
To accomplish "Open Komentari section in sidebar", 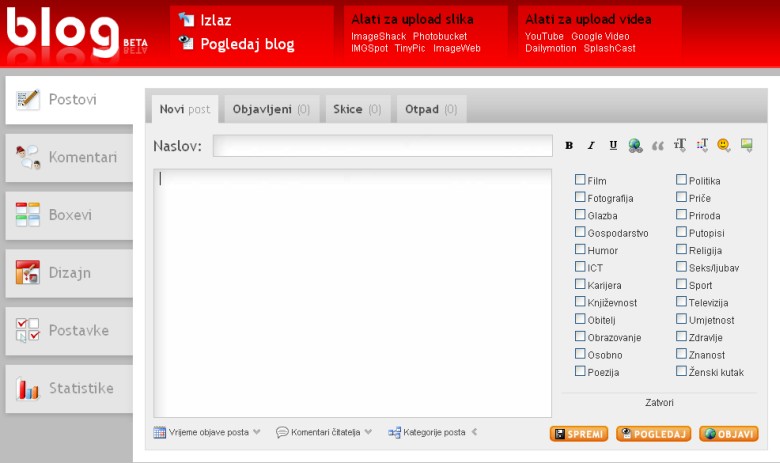I will coord(69,157).
